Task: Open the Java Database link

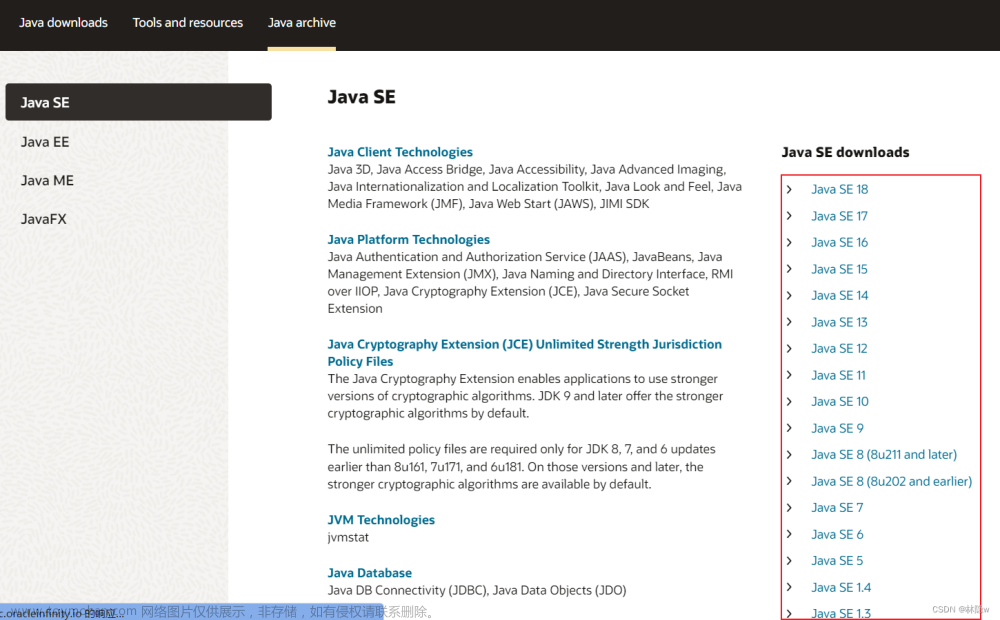Action: coord(369,573)
